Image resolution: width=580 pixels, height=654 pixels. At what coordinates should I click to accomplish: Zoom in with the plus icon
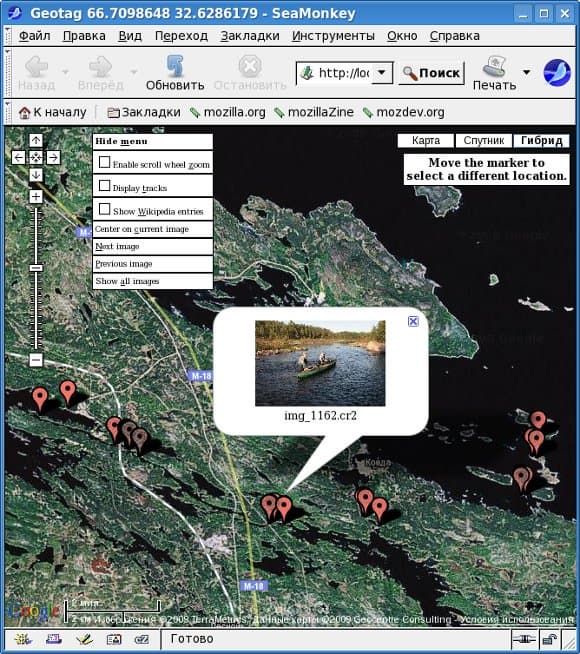[x=36, y=196]
